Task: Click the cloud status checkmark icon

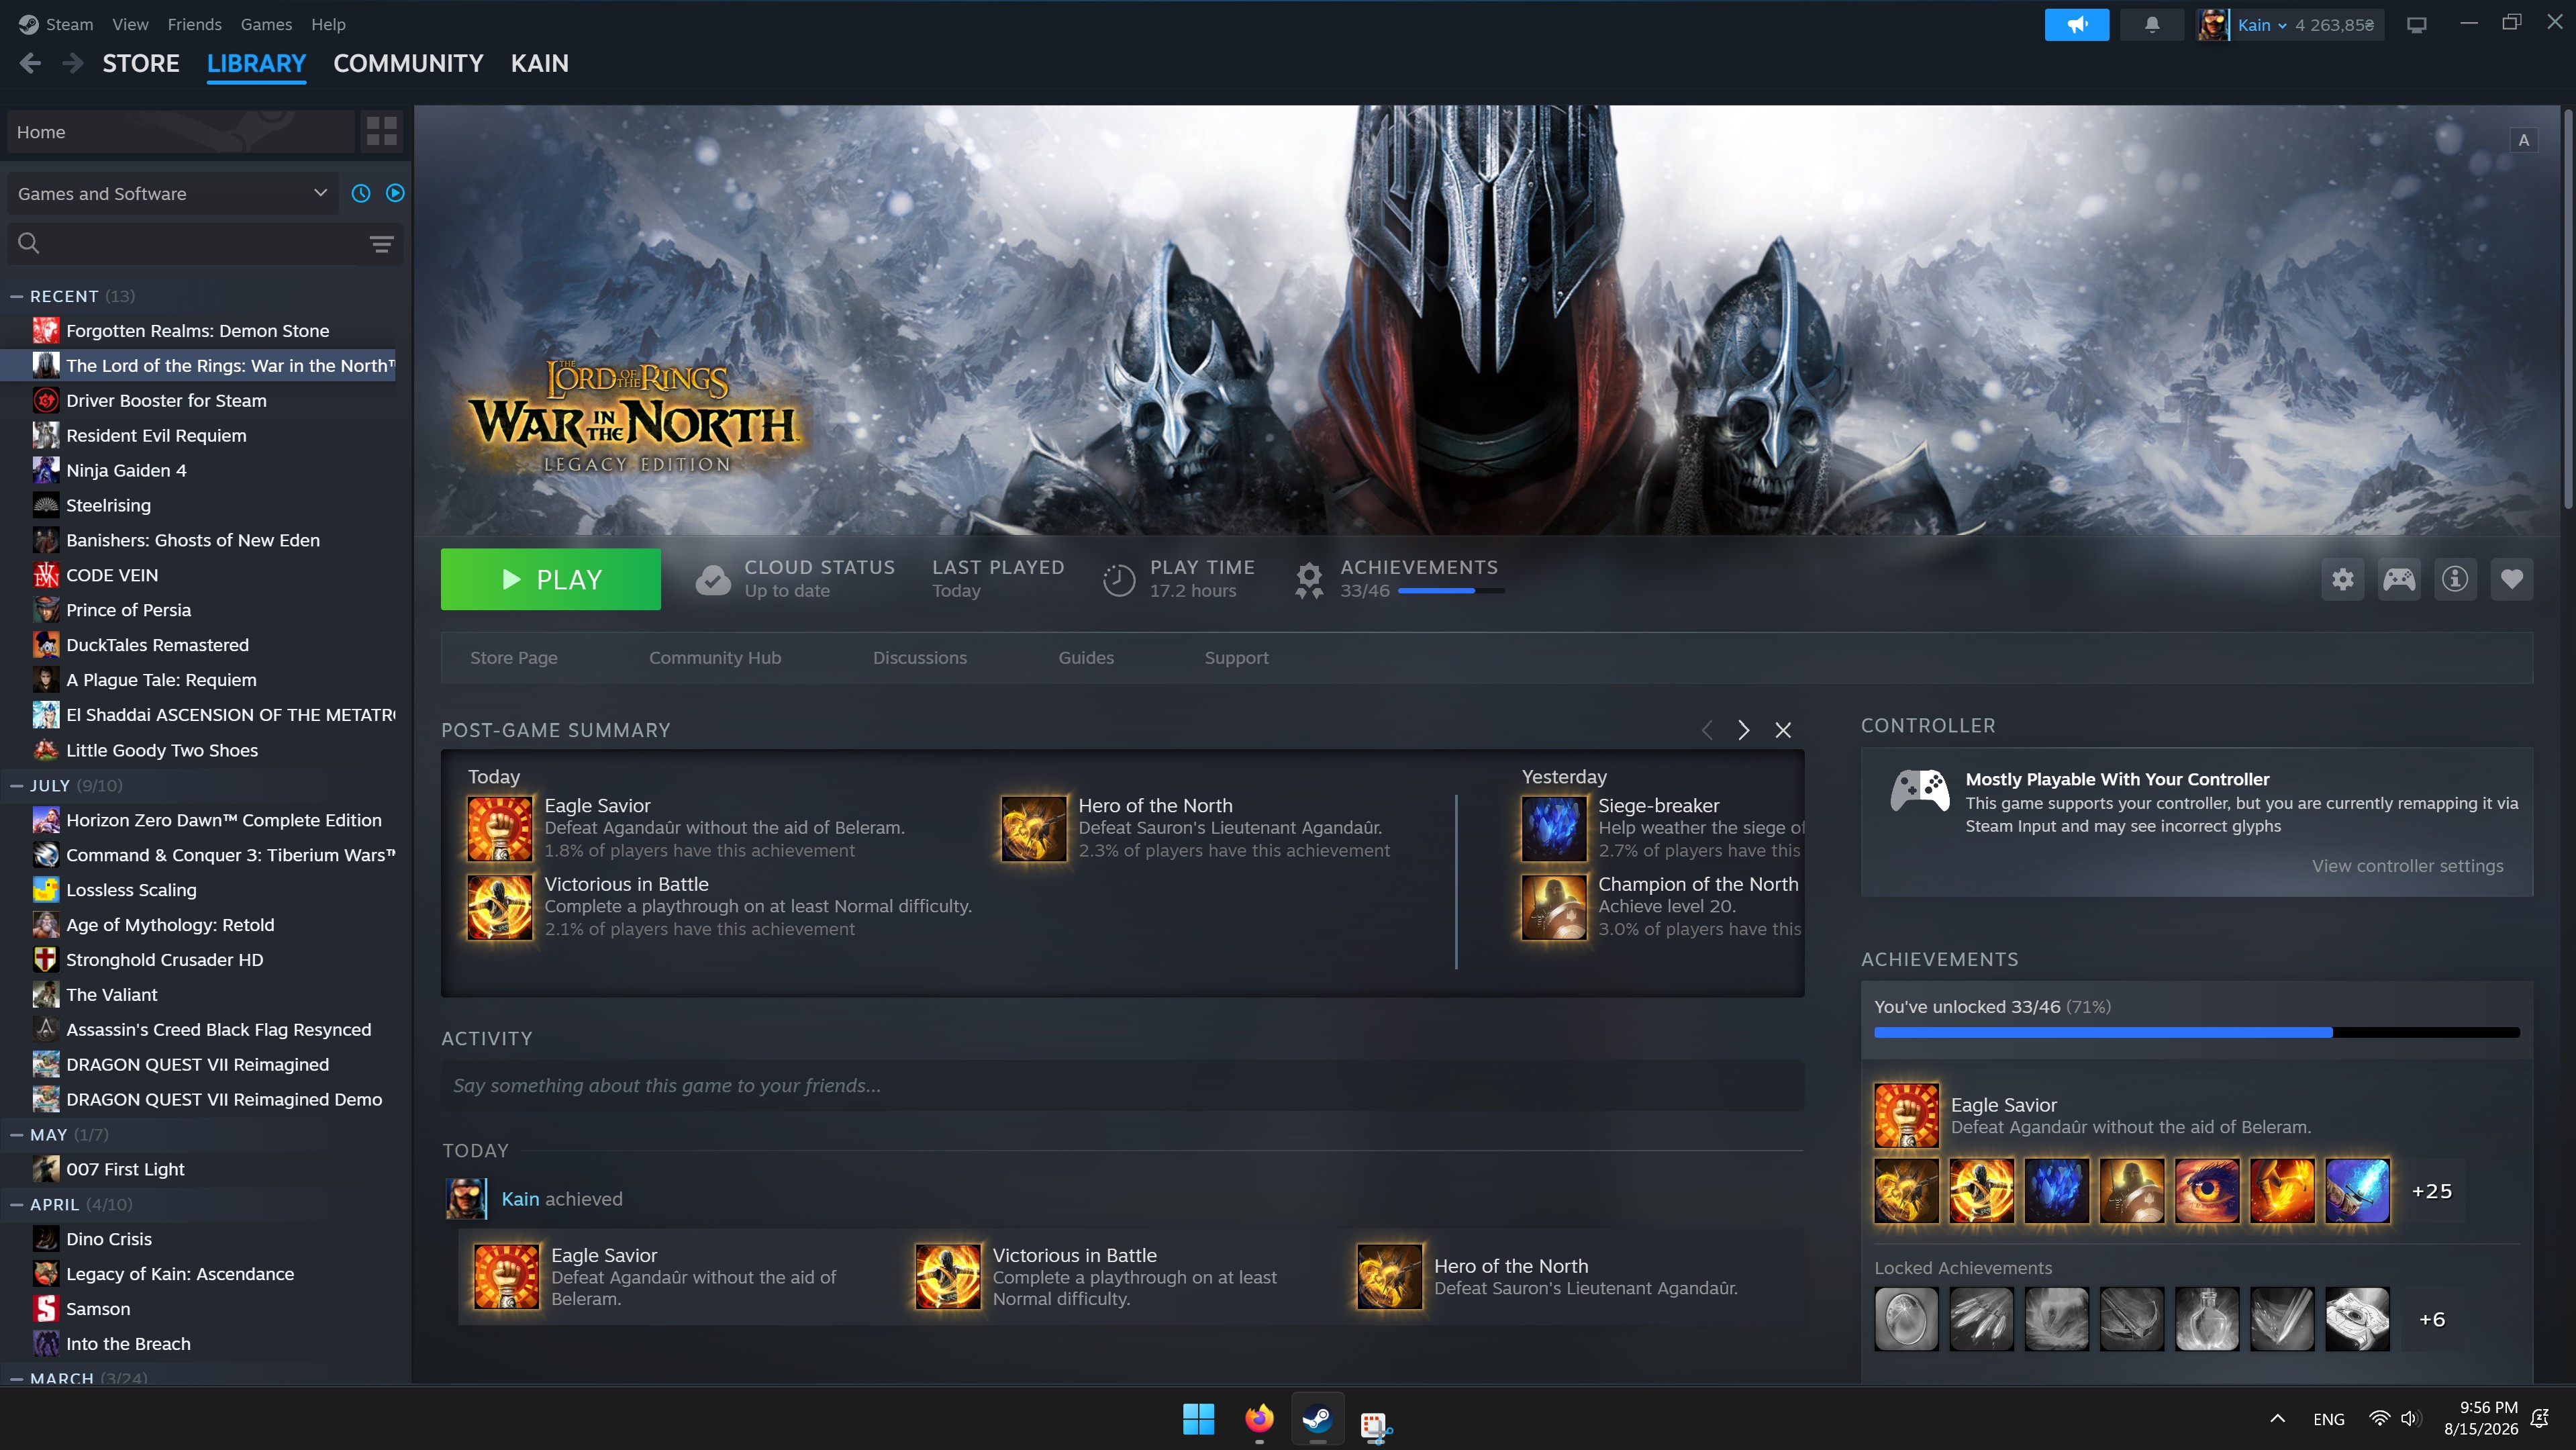Action: [713, 579]
